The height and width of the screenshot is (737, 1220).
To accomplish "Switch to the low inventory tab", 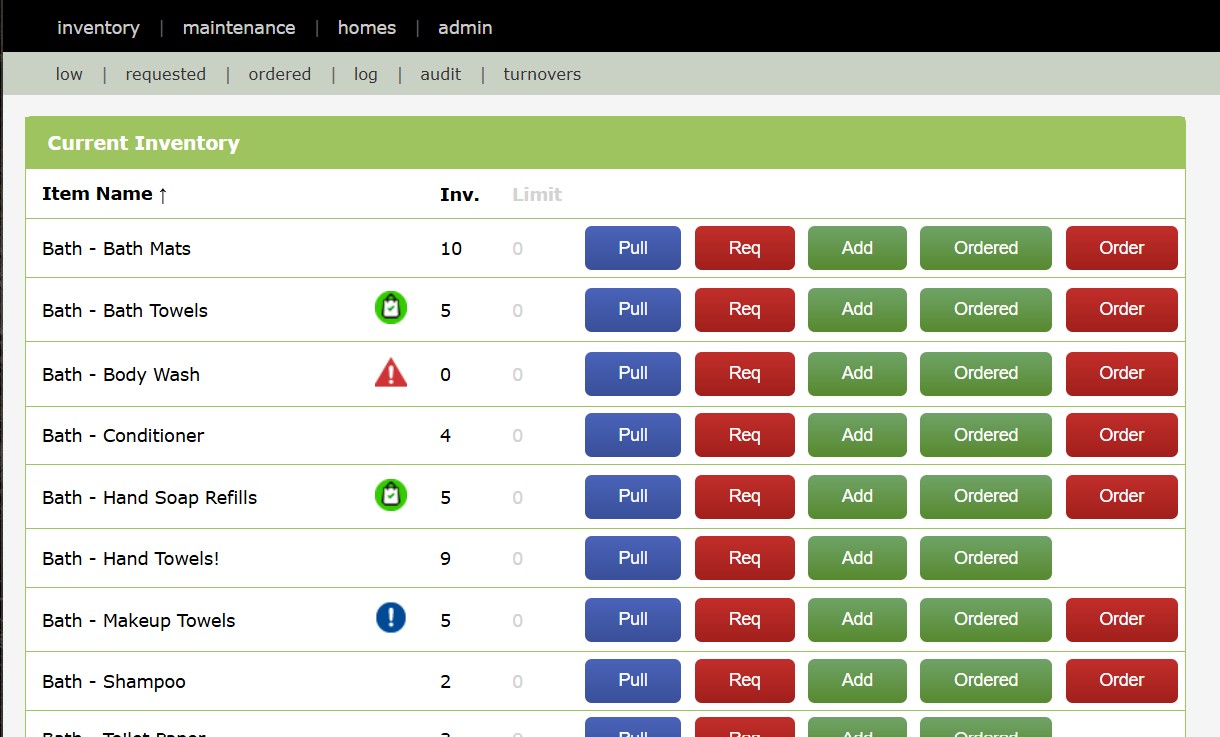I will [x=69, y=74].
